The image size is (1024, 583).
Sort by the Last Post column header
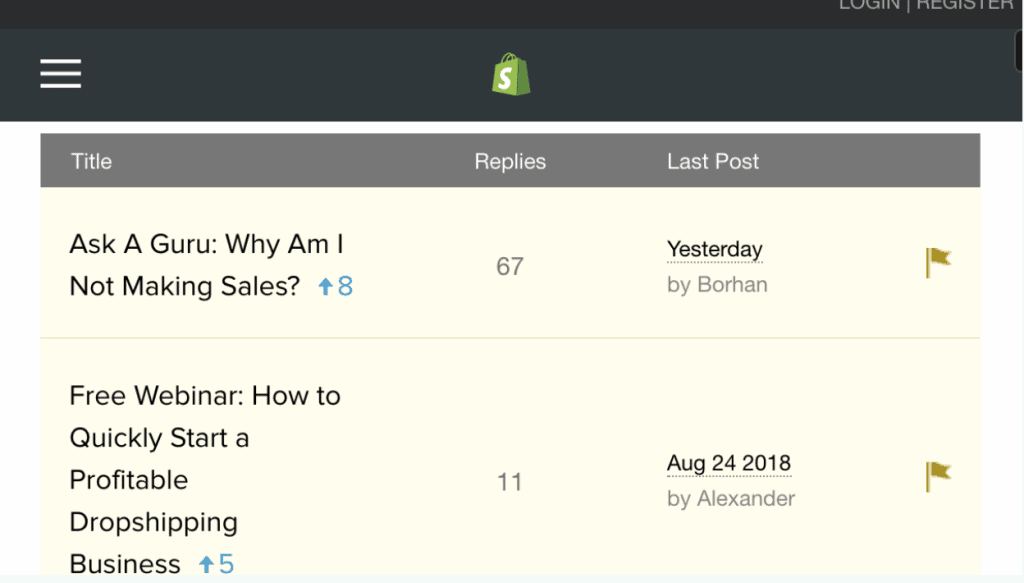tap(713, 161)
